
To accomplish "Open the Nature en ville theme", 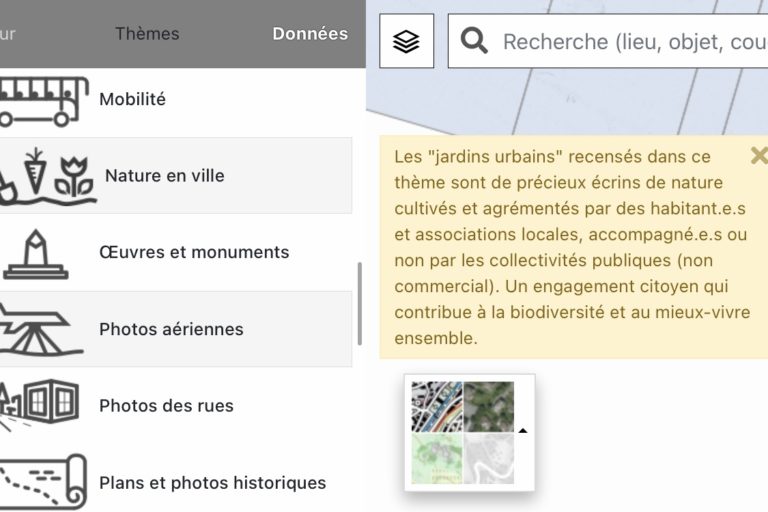I will (165, 176).
